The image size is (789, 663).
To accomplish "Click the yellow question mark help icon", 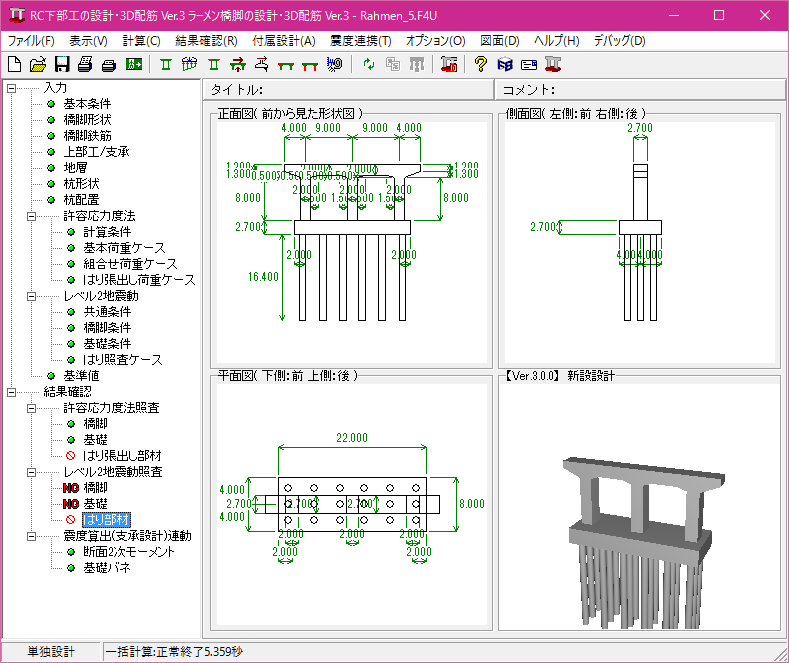I will click(481, 65).
